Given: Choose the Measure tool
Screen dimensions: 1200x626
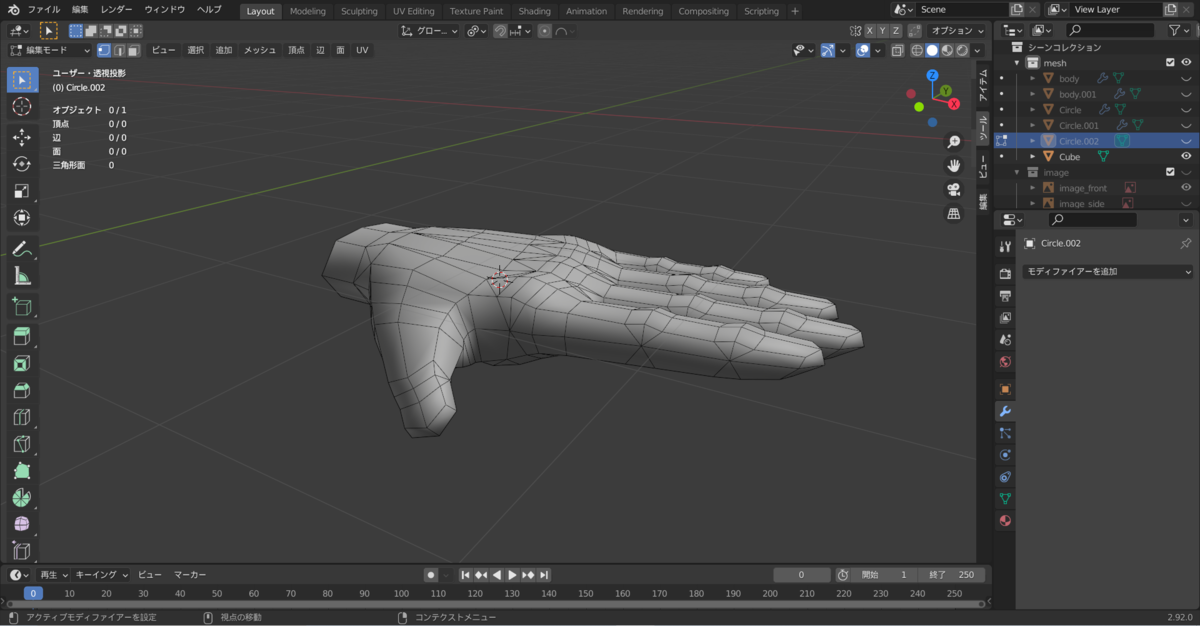Looking at the screenshot, I should [22, 276].
